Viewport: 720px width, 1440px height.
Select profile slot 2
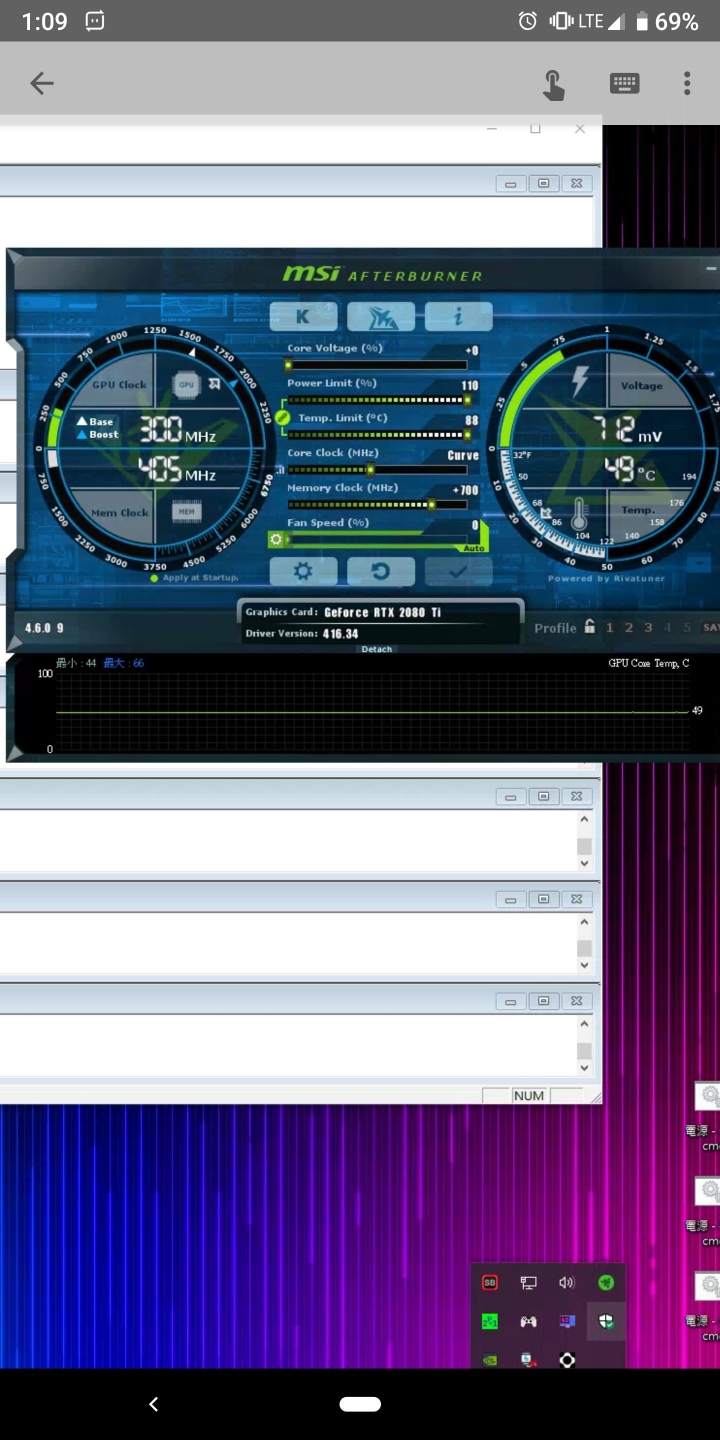[x=629, y=627]
